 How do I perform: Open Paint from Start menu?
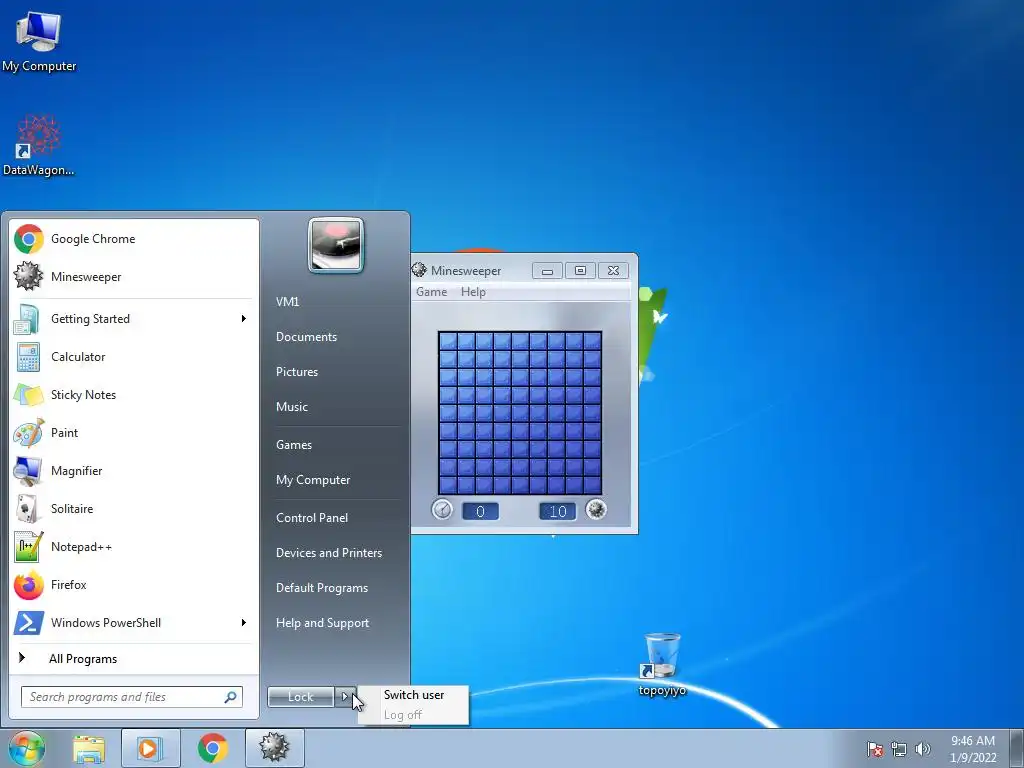tap(134, 432)
